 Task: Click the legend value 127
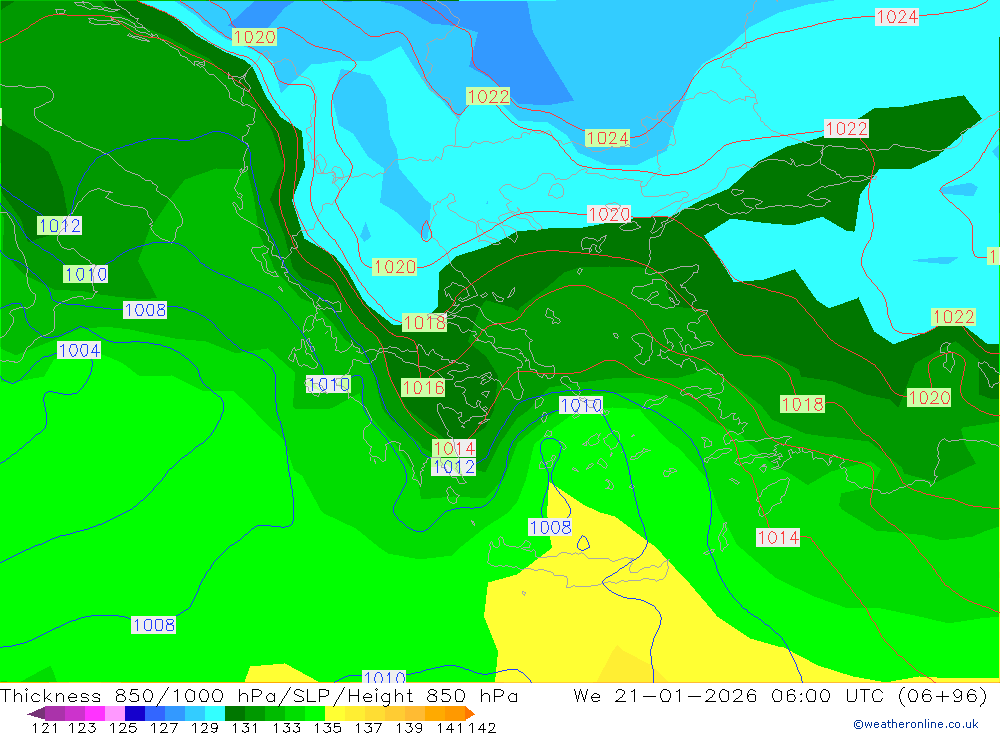click(x=164, y=727)
